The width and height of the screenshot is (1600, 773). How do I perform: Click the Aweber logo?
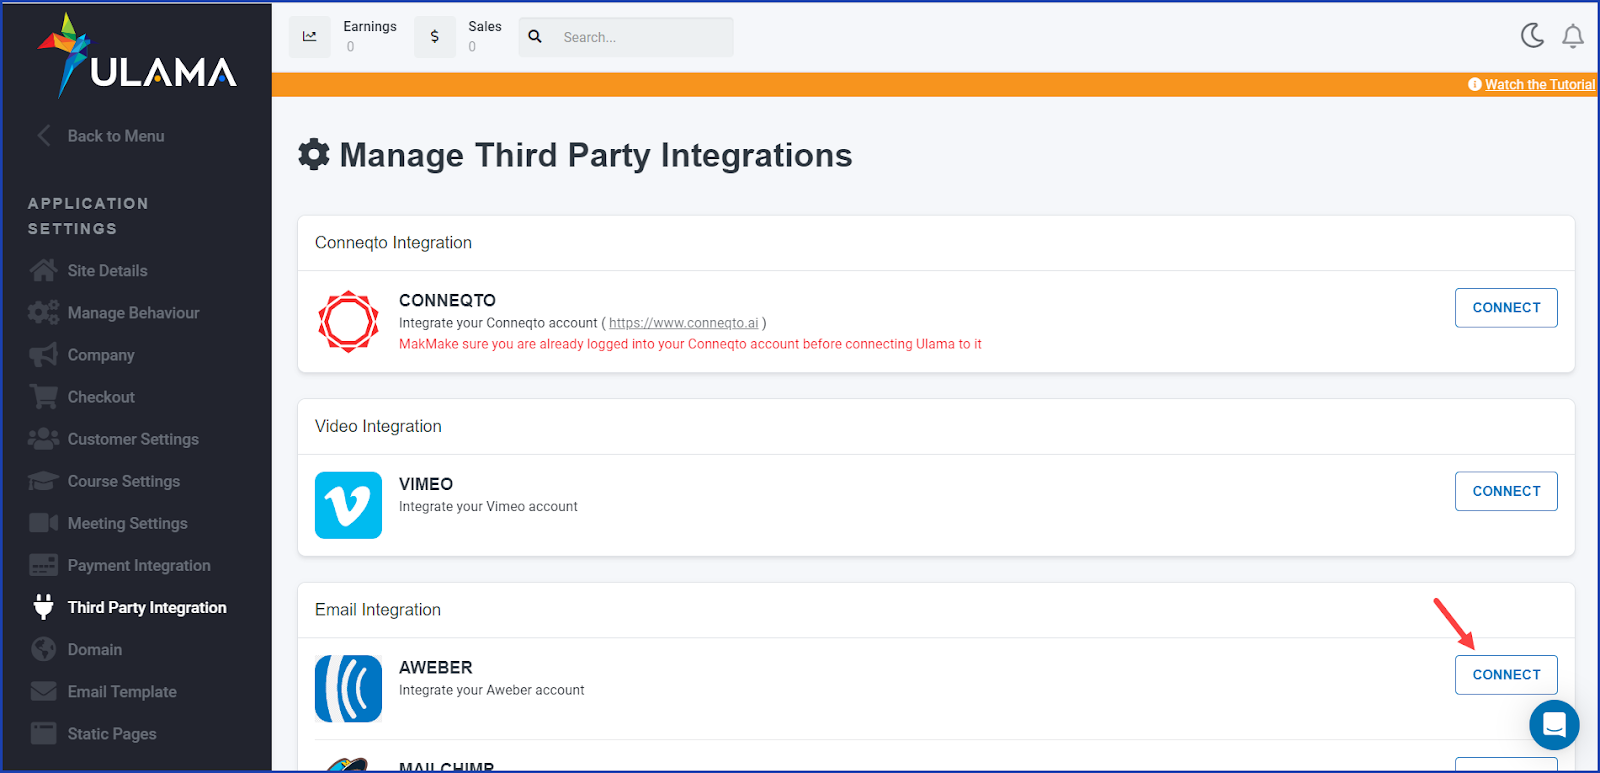pos(348,689)
